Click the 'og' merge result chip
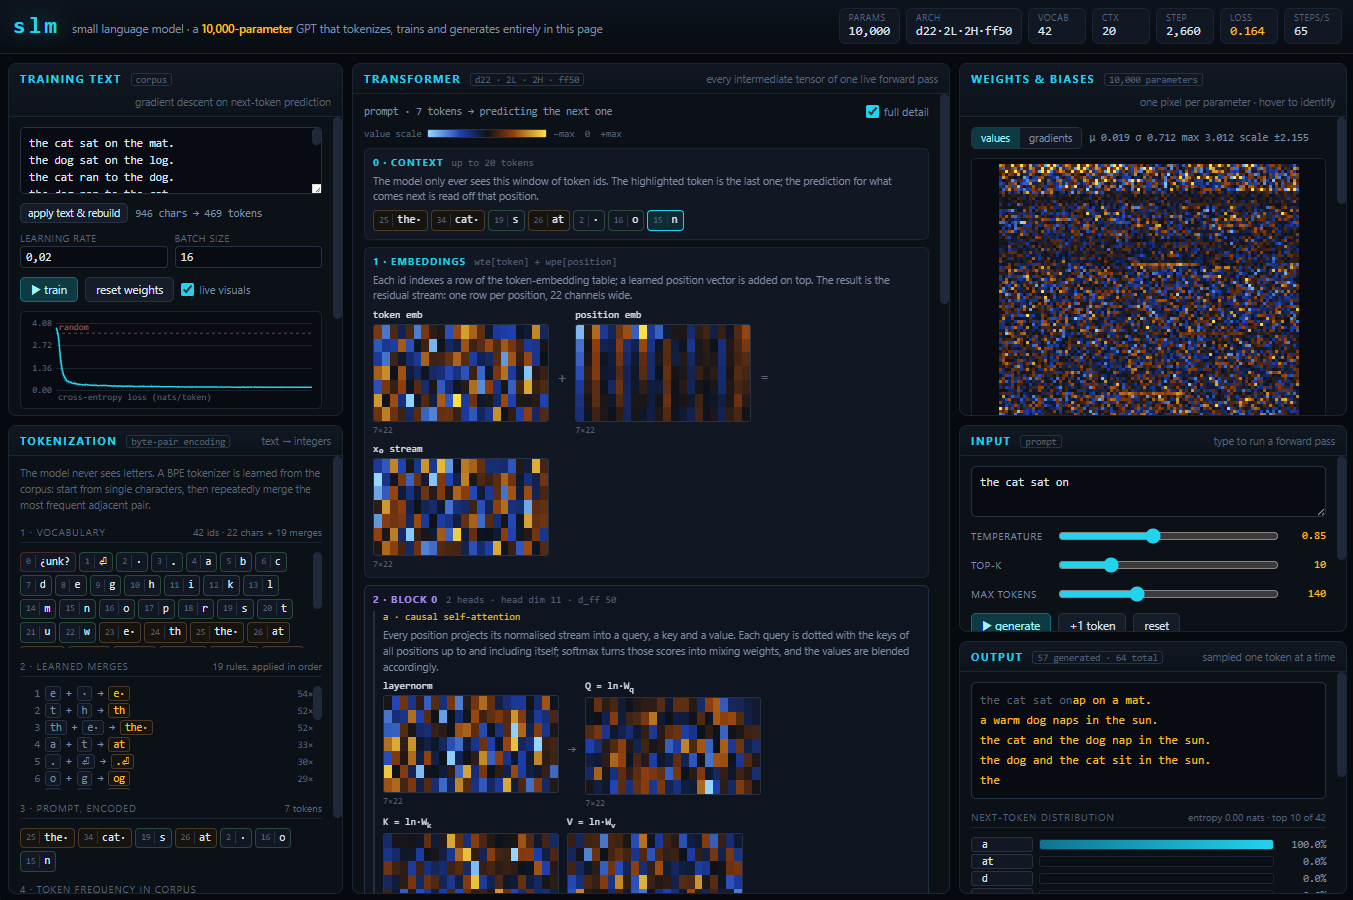The width and height of the screenshot is (1353, 900). pyautogui.click(x=119, y=778)
